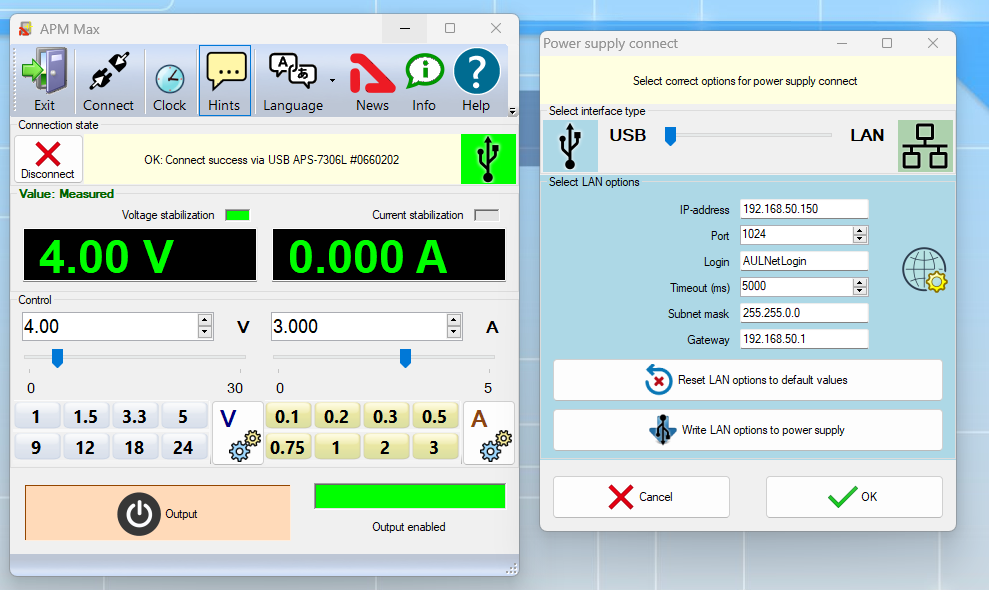Select the 18 V voltage preset
The width and height of the screenshot is (989, 590).
click(x=134, y=447)
